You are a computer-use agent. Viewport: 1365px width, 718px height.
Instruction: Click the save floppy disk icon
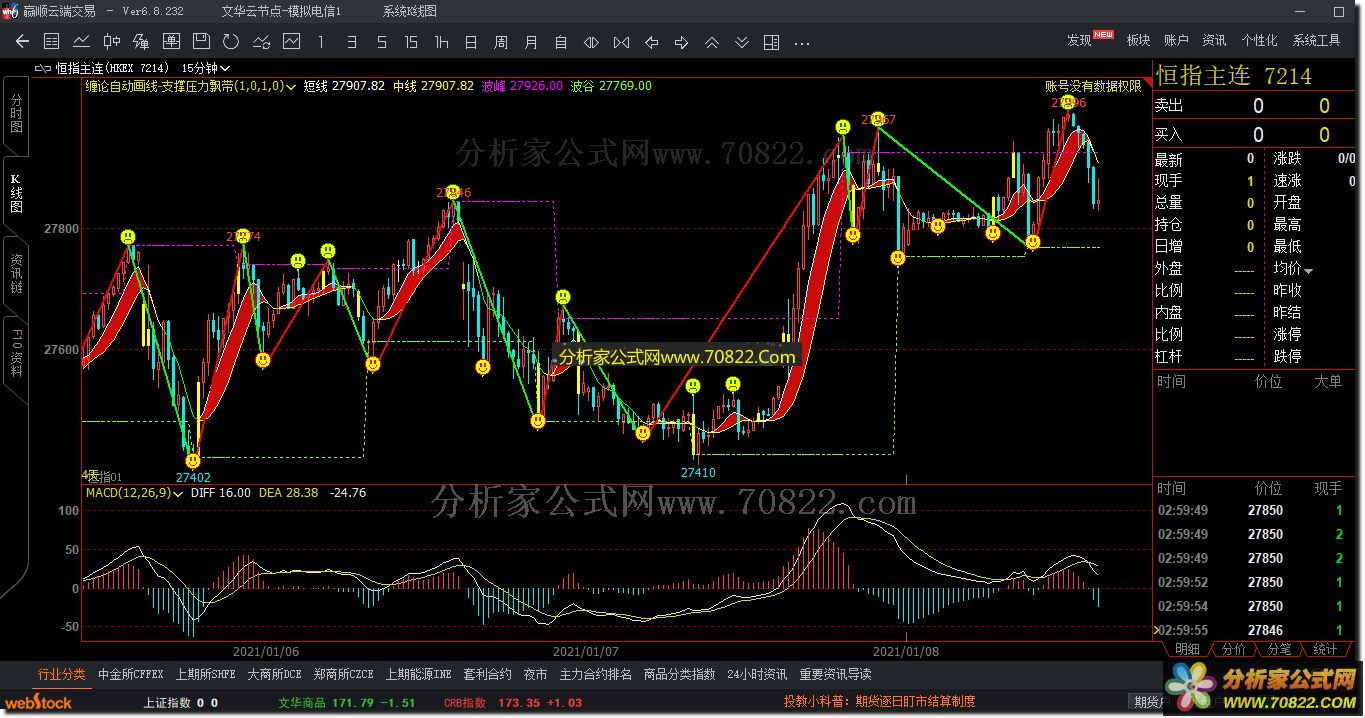tap(201, 42)
